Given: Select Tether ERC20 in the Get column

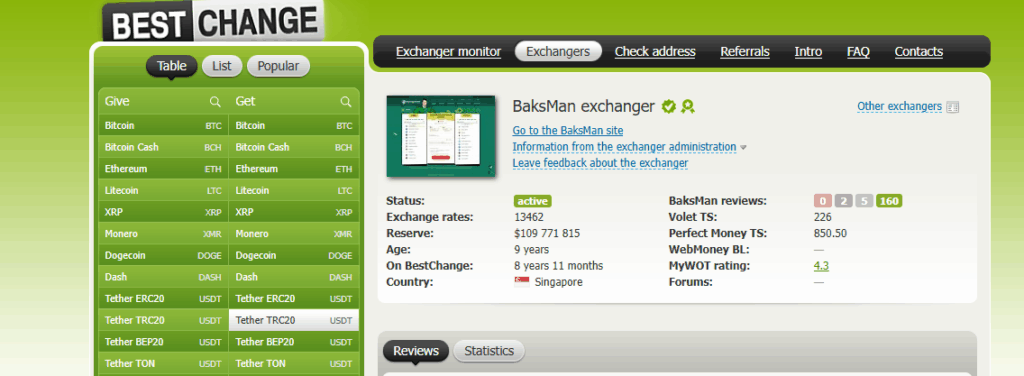Looking at the screenshot, I should point(294,298).
